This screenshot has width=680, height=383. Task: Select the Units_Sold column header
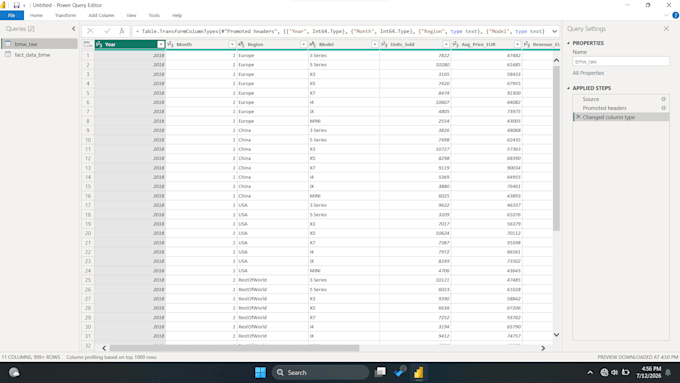pyautogui.click(x=415, y=44)
